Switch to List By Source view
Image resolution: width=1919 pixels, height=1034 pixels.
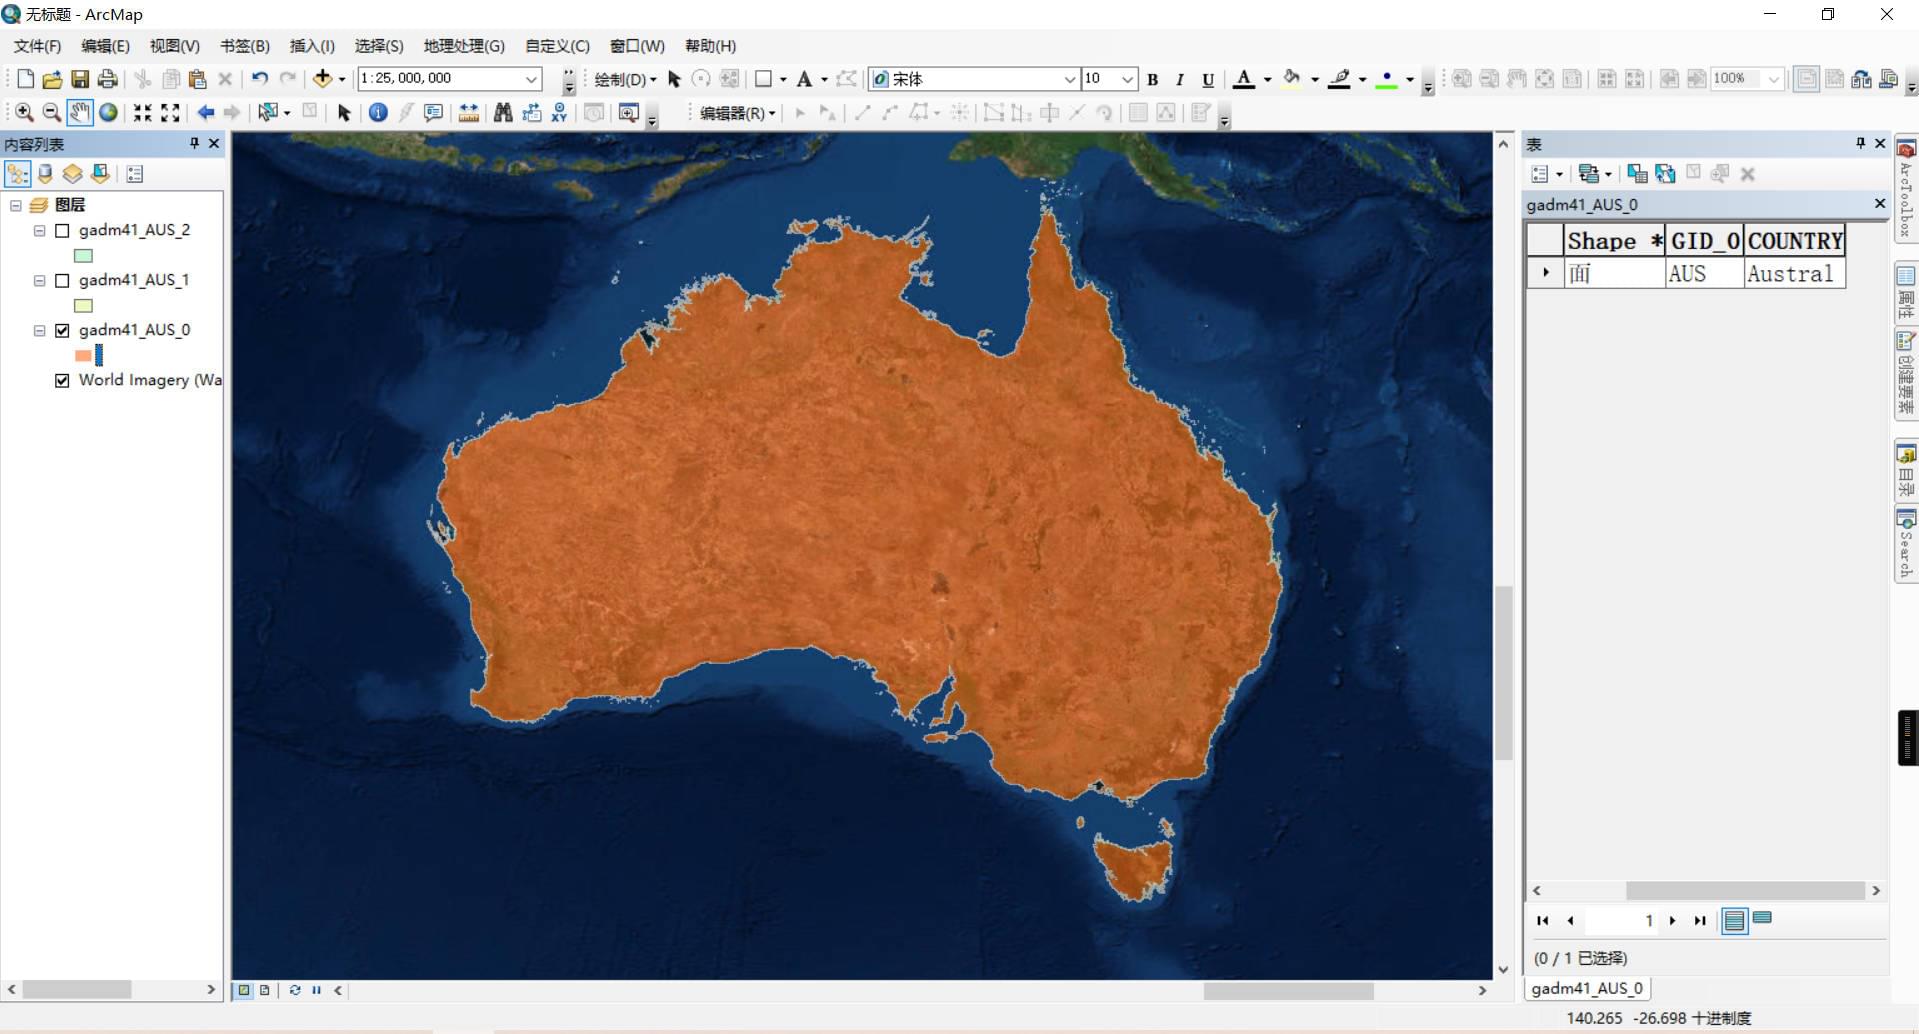tap(45, 174)
